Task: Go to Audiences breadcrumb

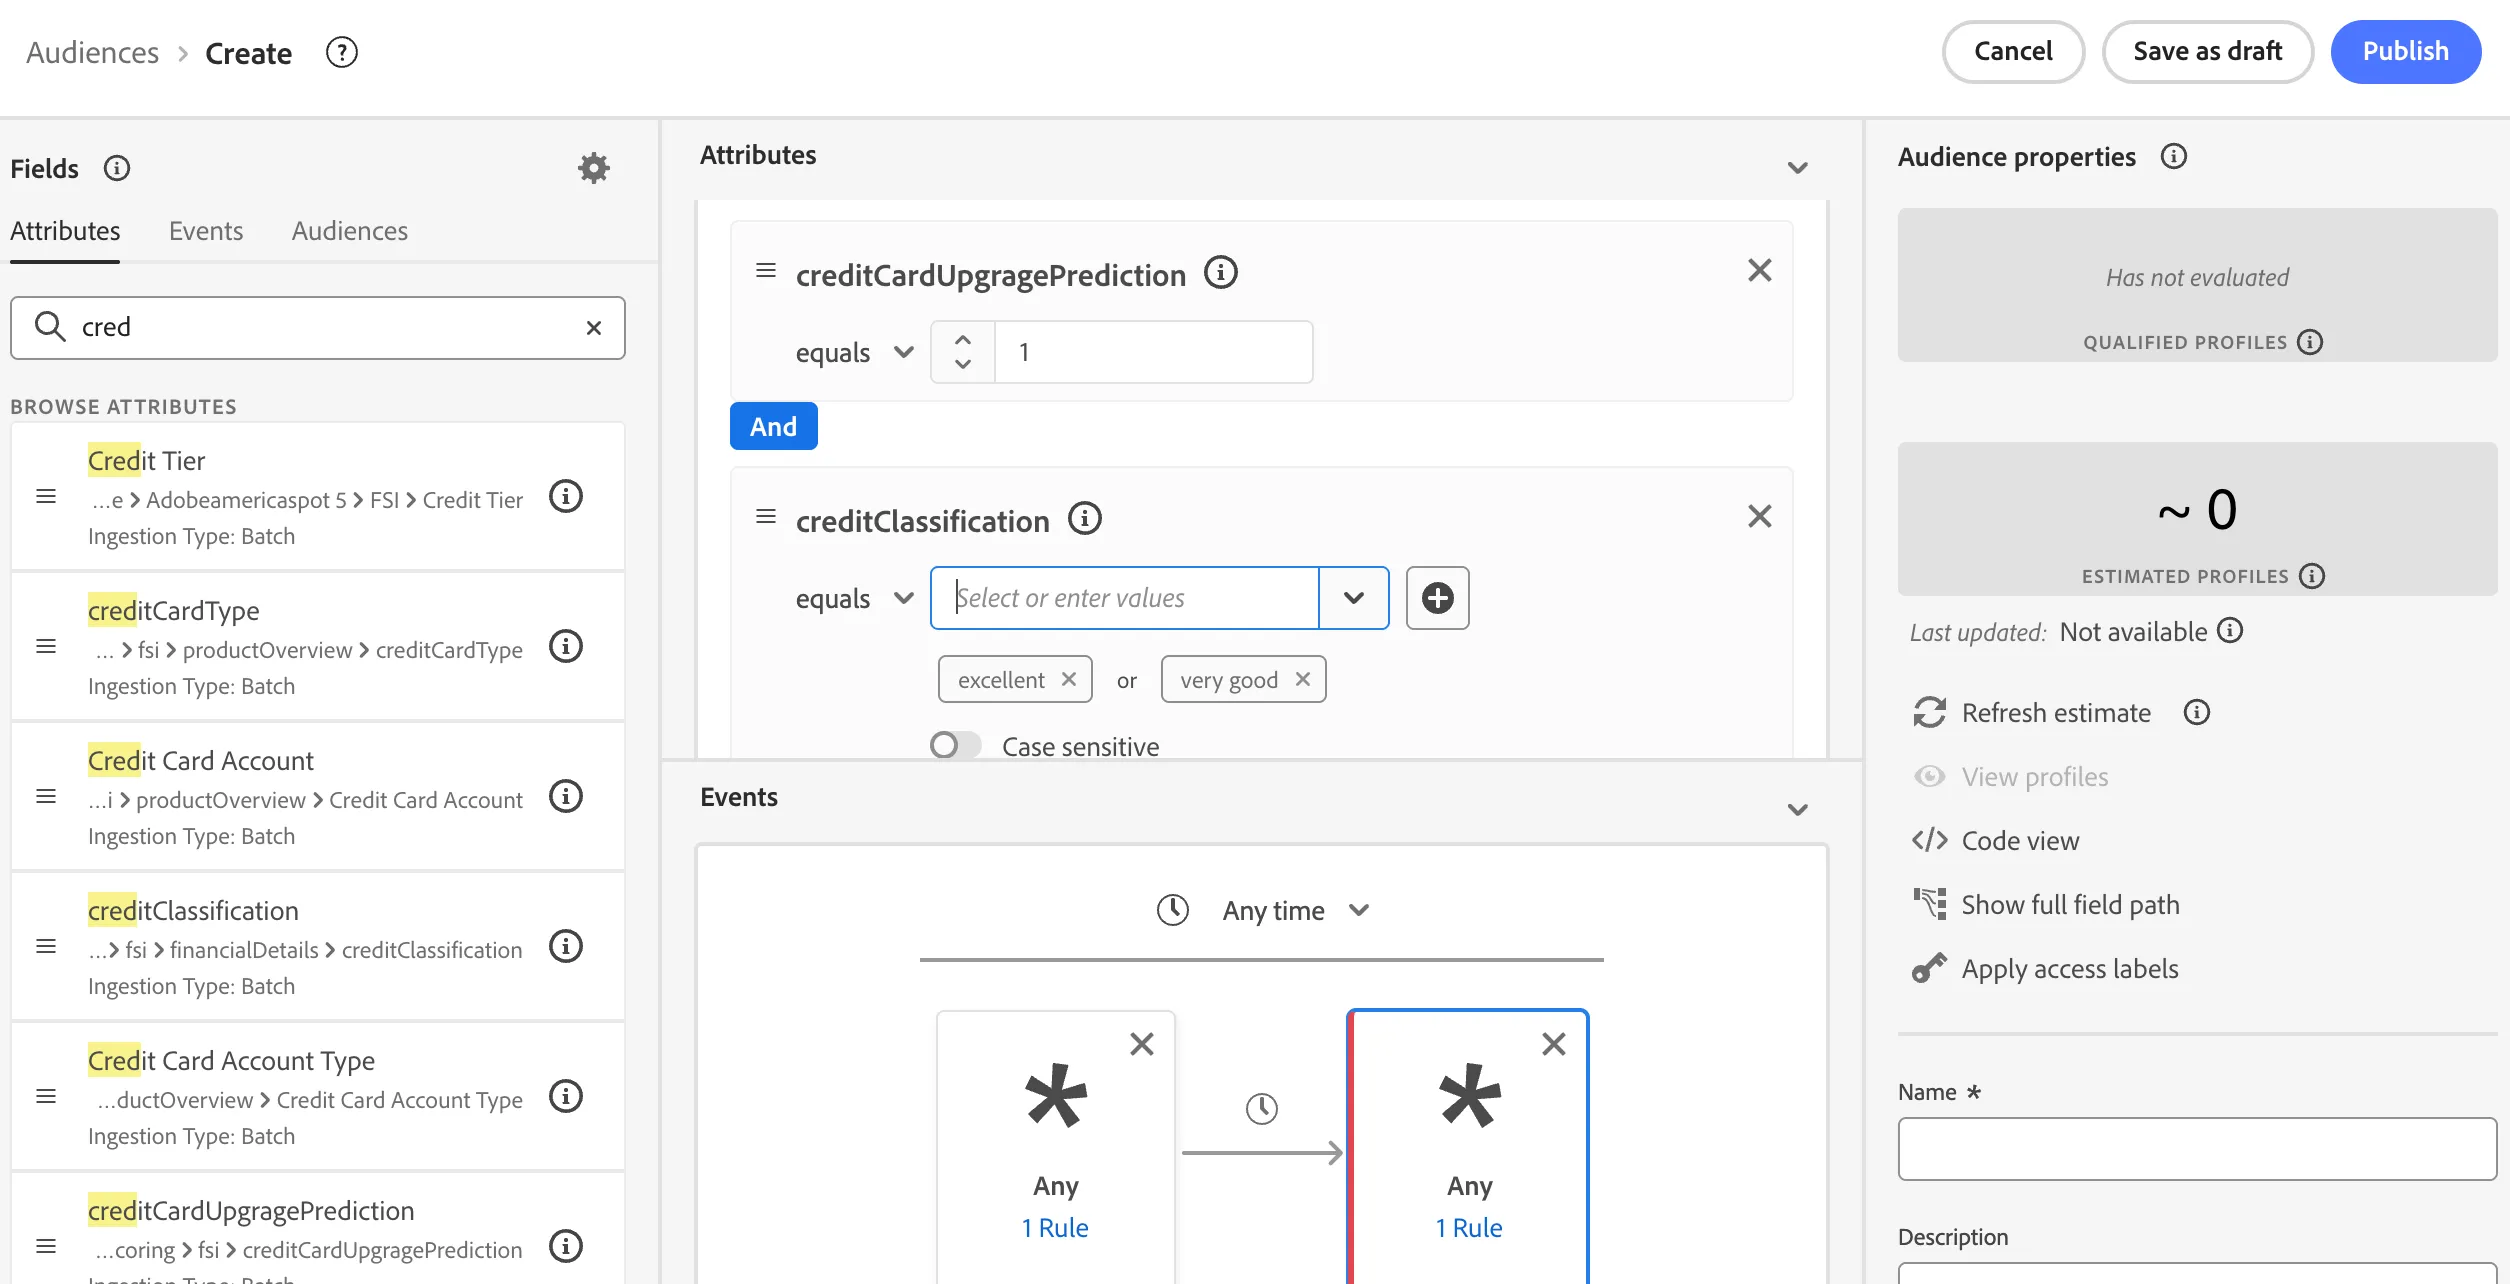Action: coord(93,52)
